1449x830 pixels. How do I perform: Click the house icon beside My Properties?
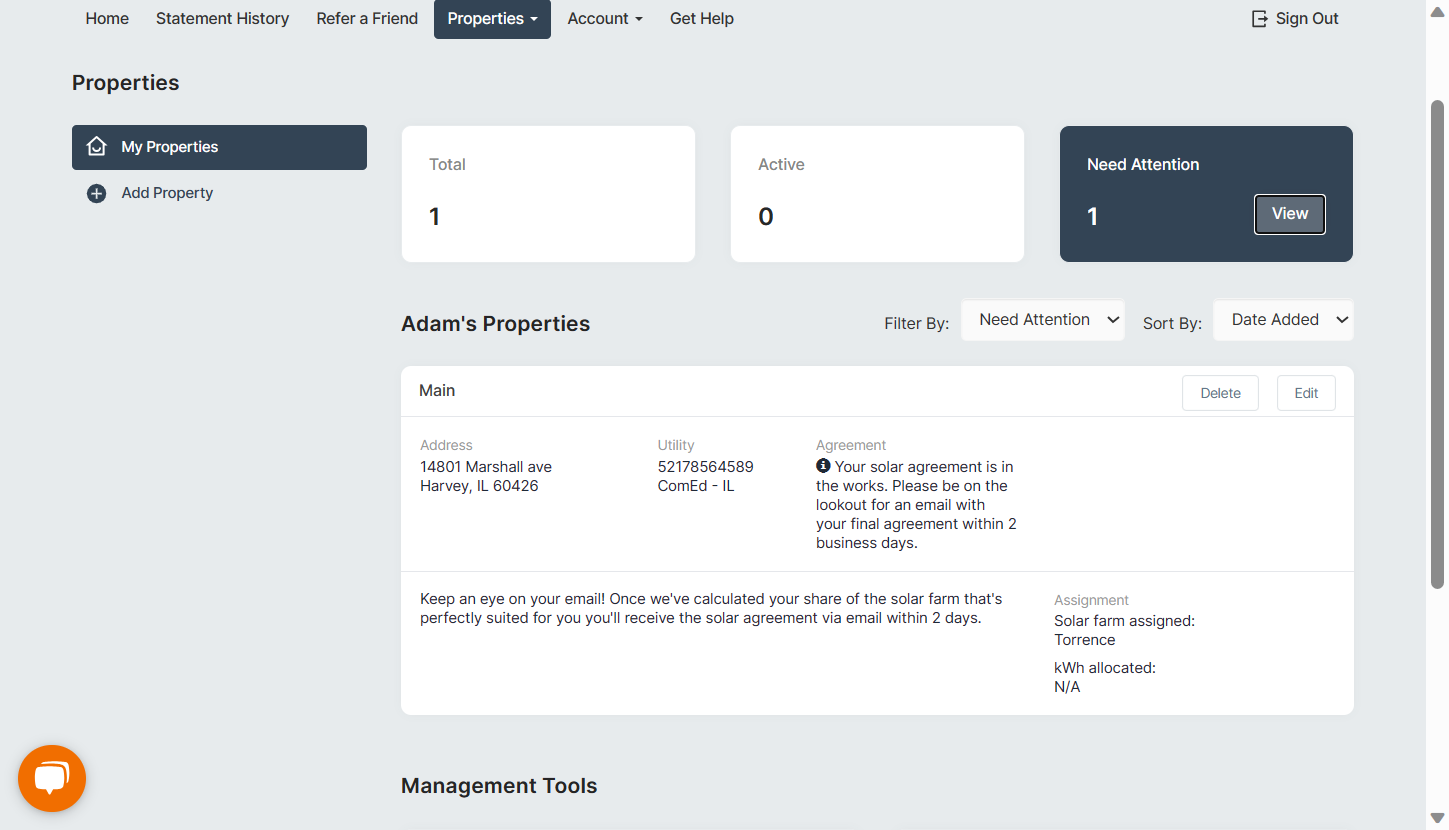[x=96, y=147]
